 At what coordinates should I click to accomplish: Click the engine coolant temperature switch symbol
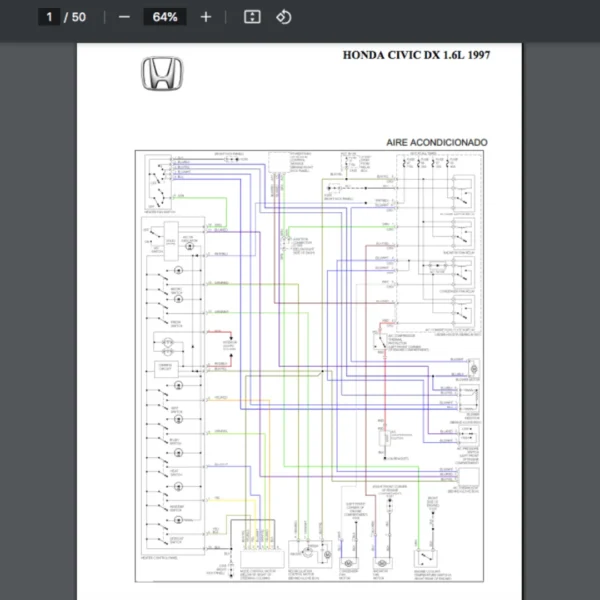(x=428, y=556)
